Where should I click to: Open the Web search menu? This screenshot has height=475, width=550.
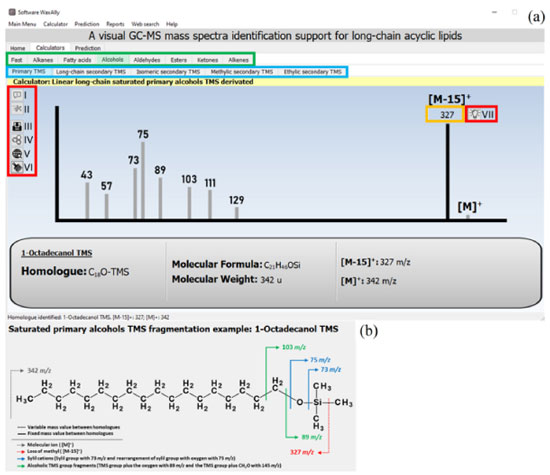[x=145, y=24]
